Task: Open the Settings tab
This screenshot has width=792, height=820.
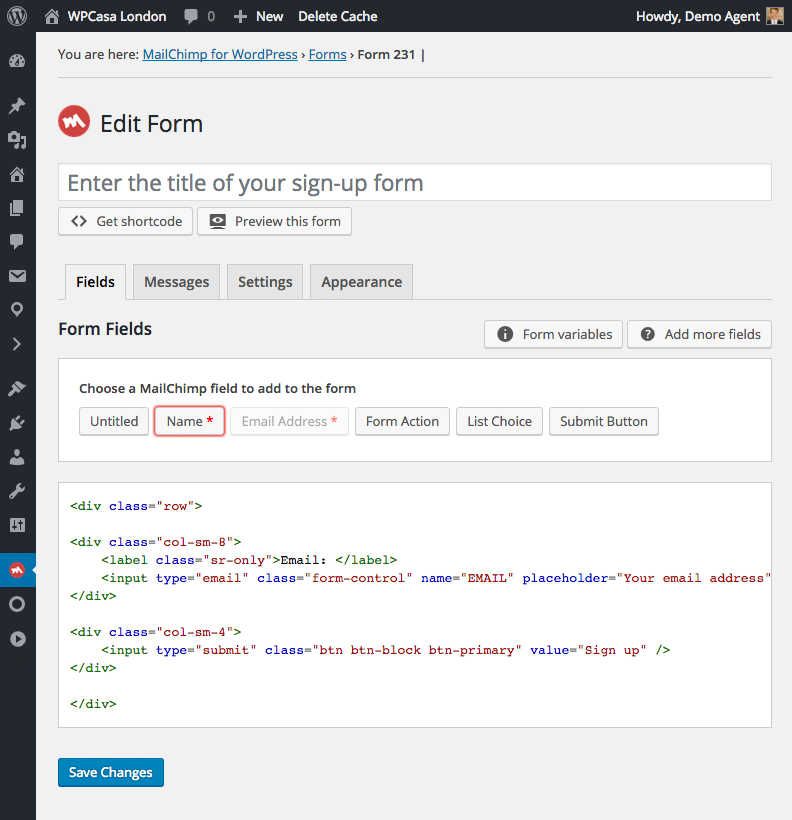Action: (265, 282)
